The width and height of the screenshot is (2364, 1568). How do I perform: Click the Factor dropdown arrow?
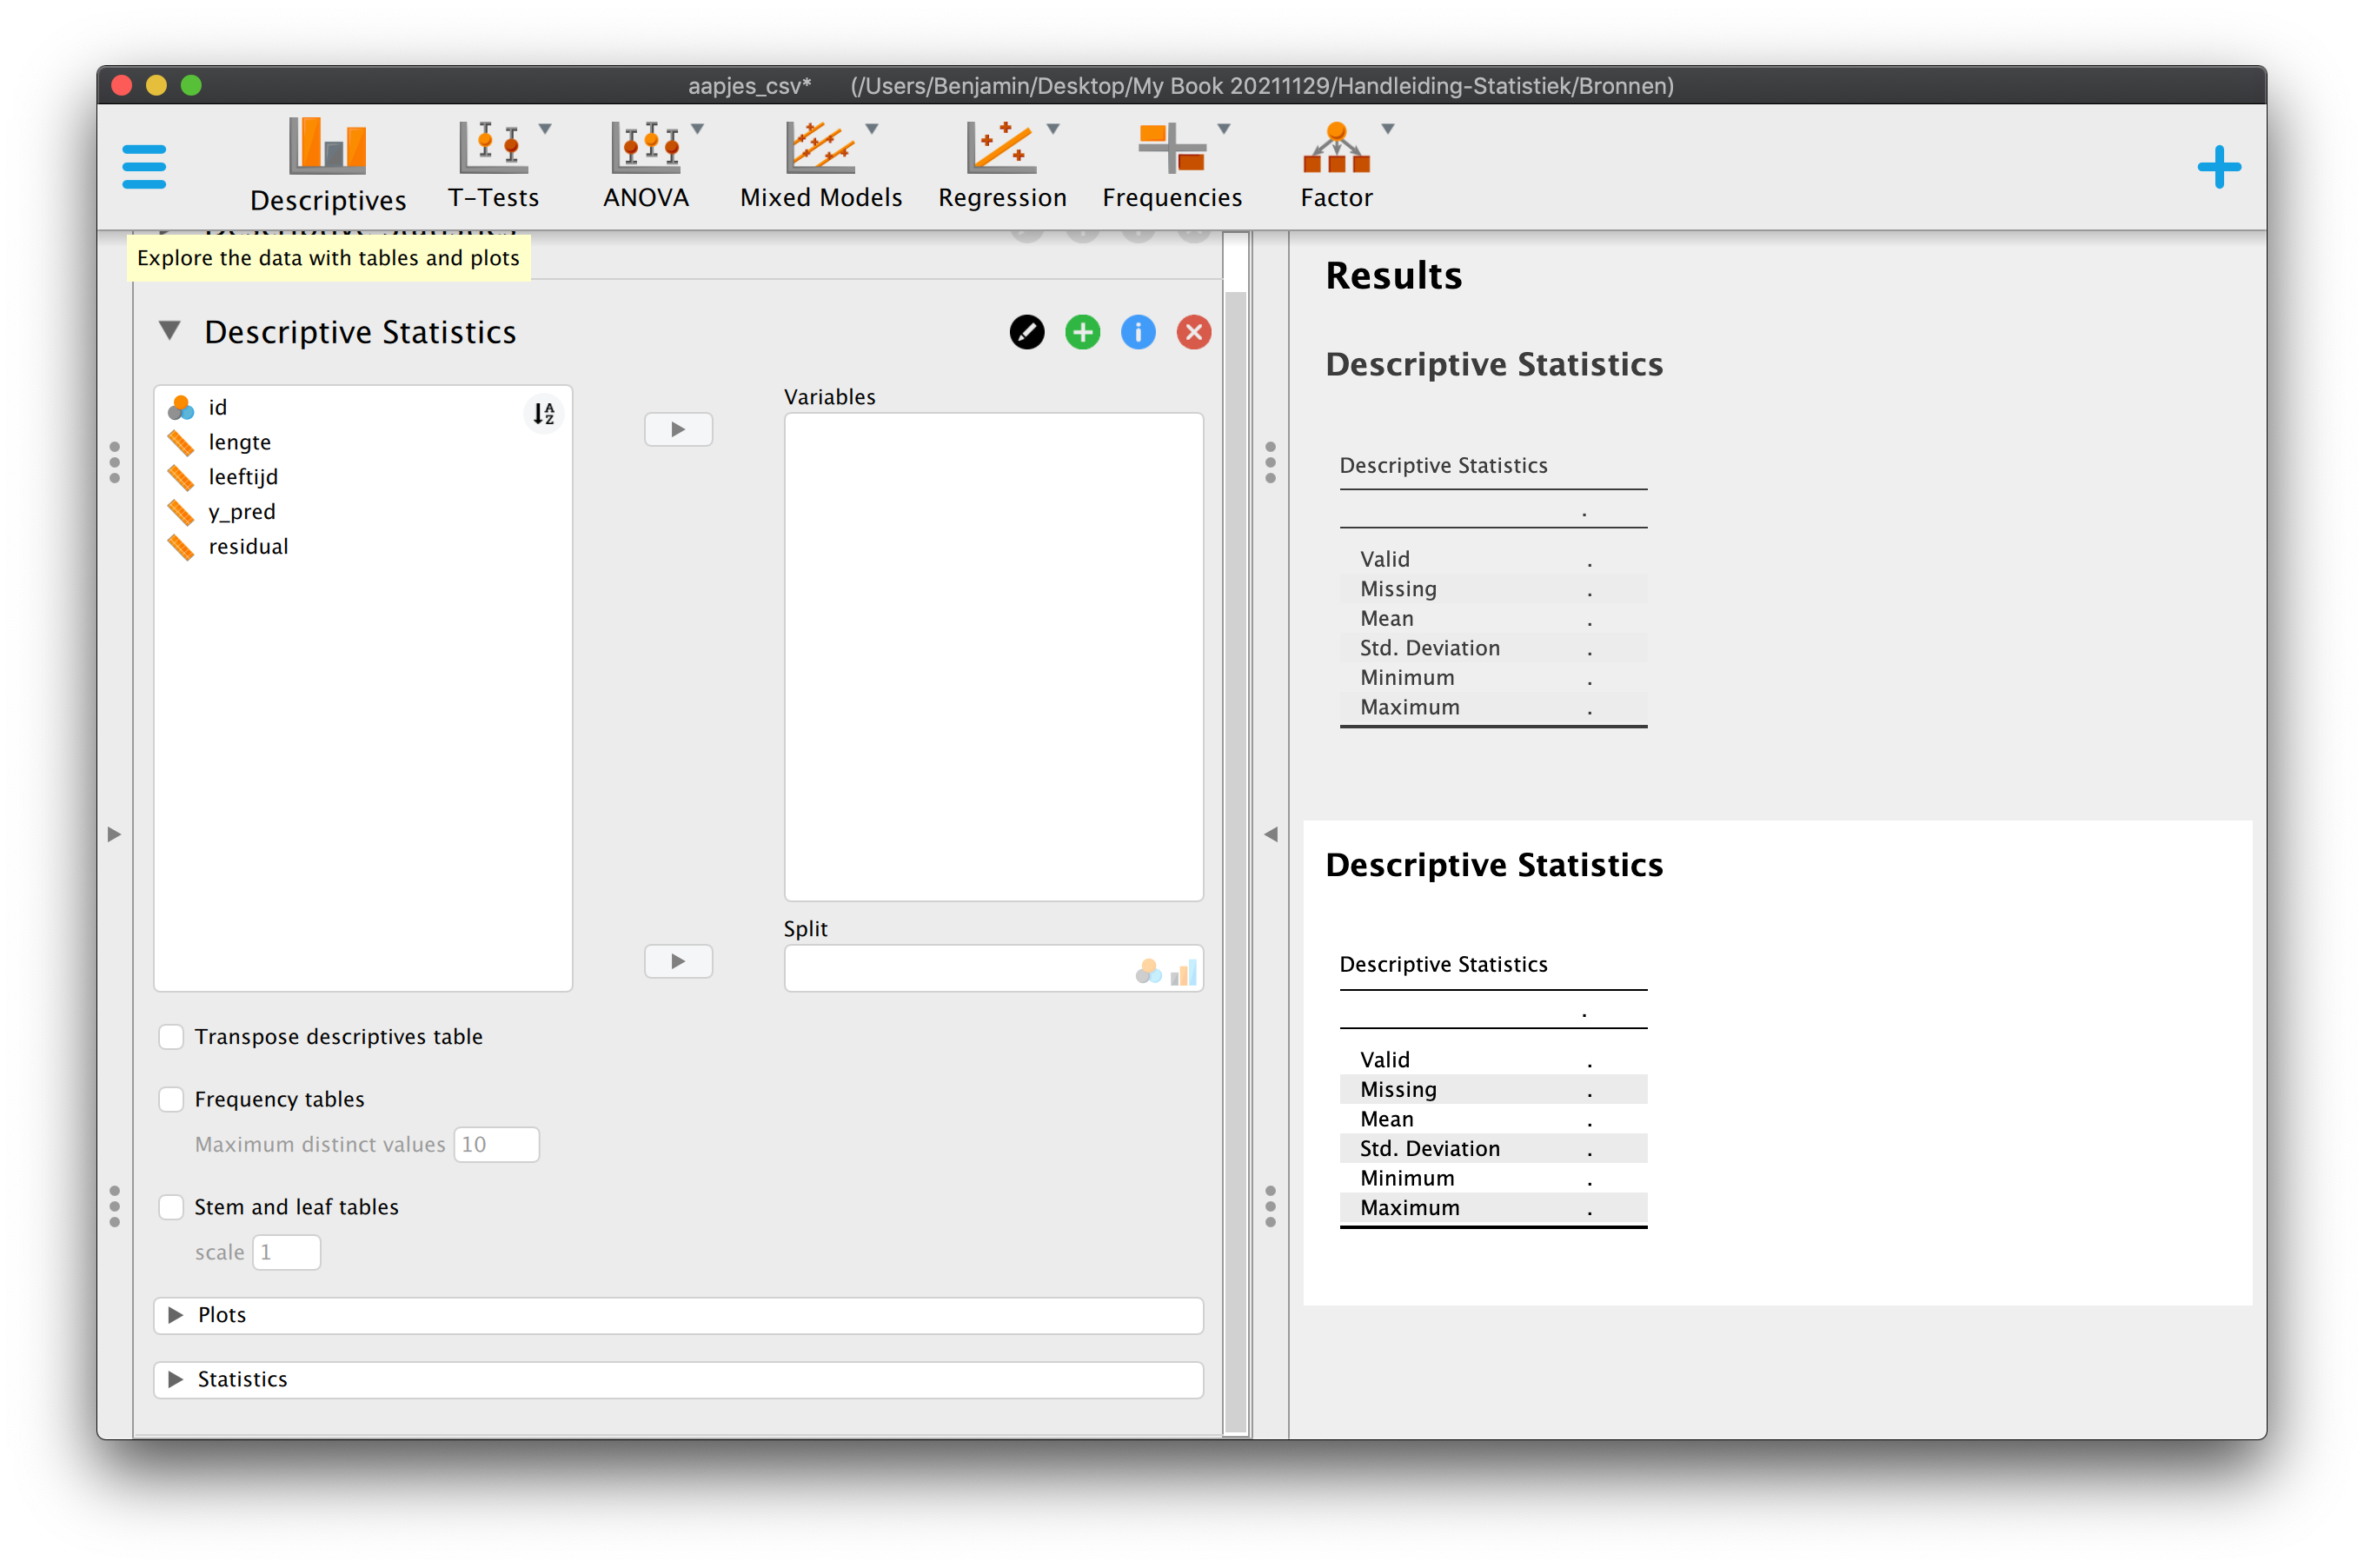pos(1388,129)
